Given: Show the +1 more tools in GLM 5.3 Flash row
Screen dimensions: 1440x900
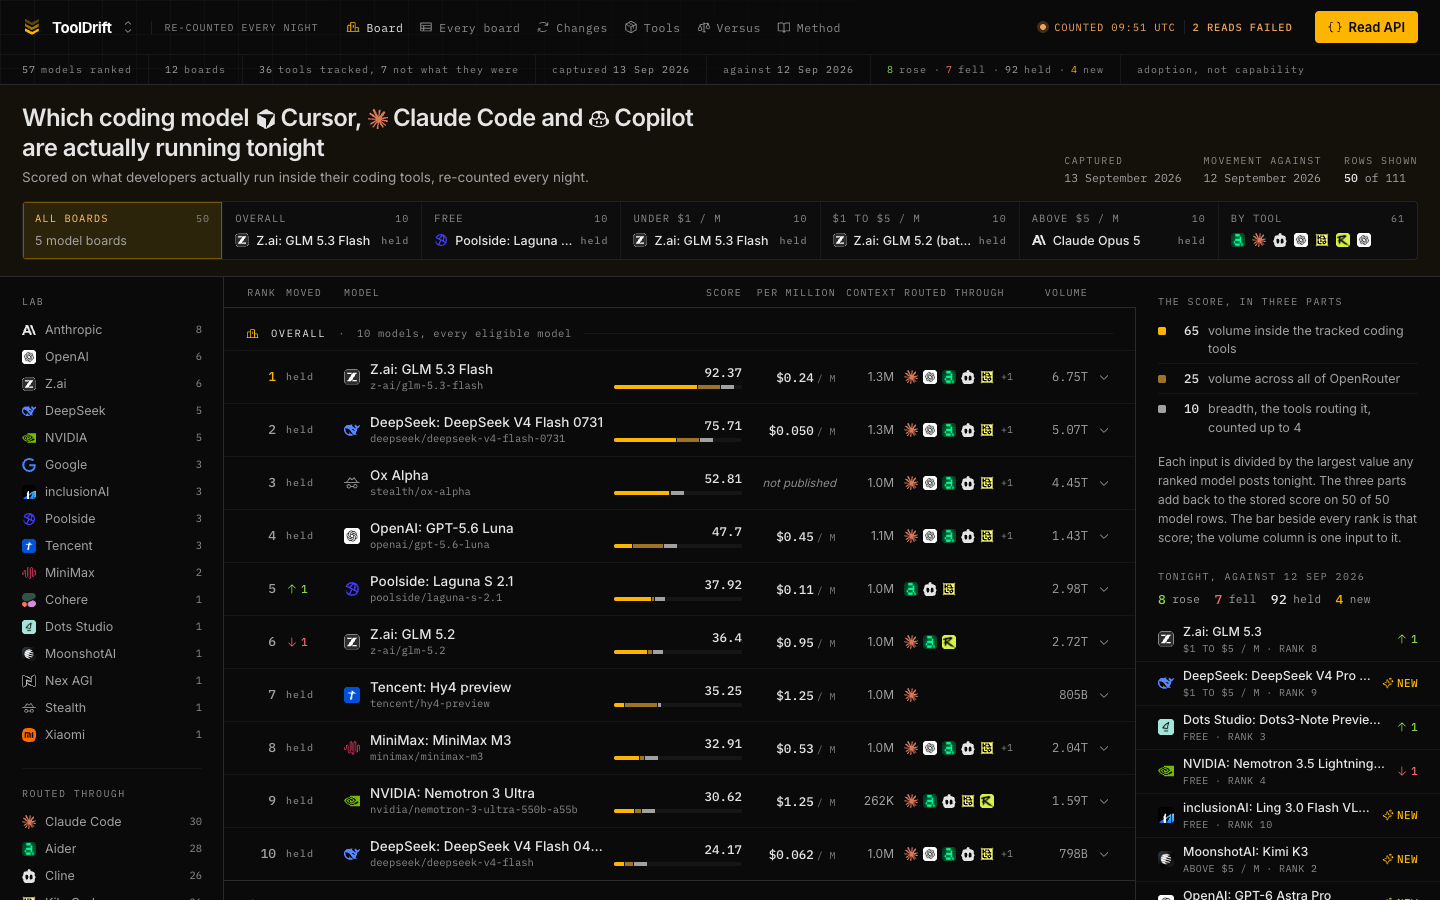Looking at the screenshot, I should coord(1007,377).
